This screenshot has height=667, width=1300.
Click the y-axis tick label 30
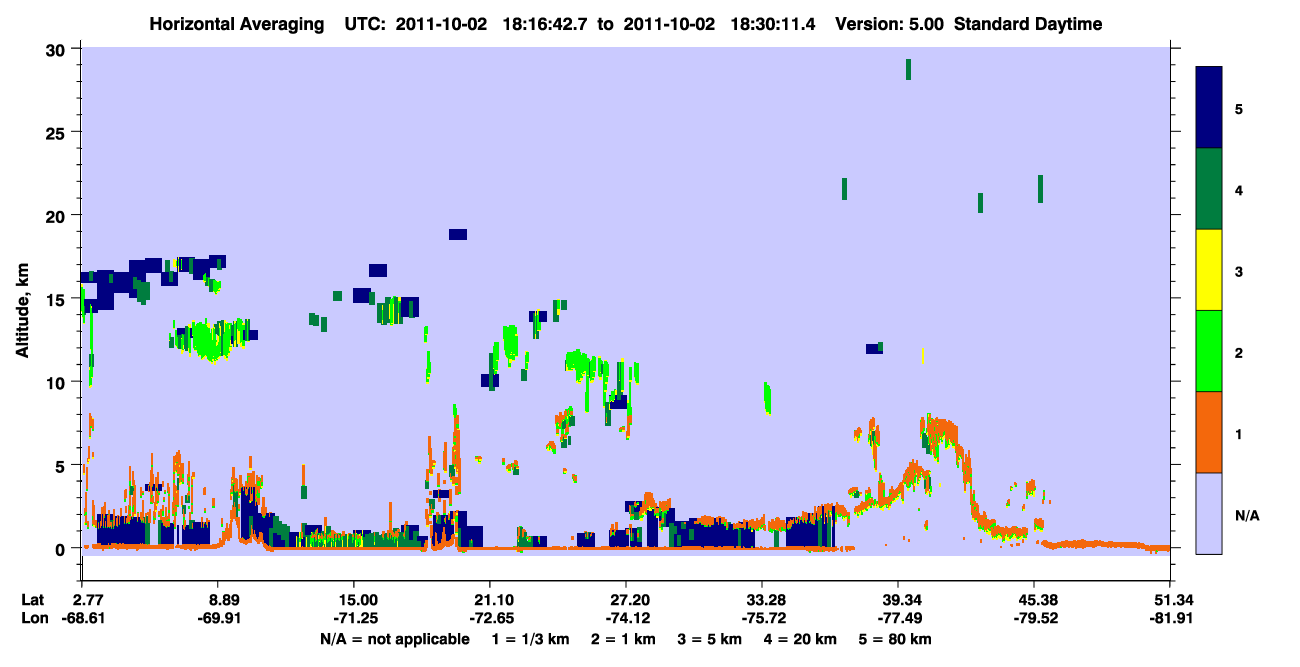point(58,50)
